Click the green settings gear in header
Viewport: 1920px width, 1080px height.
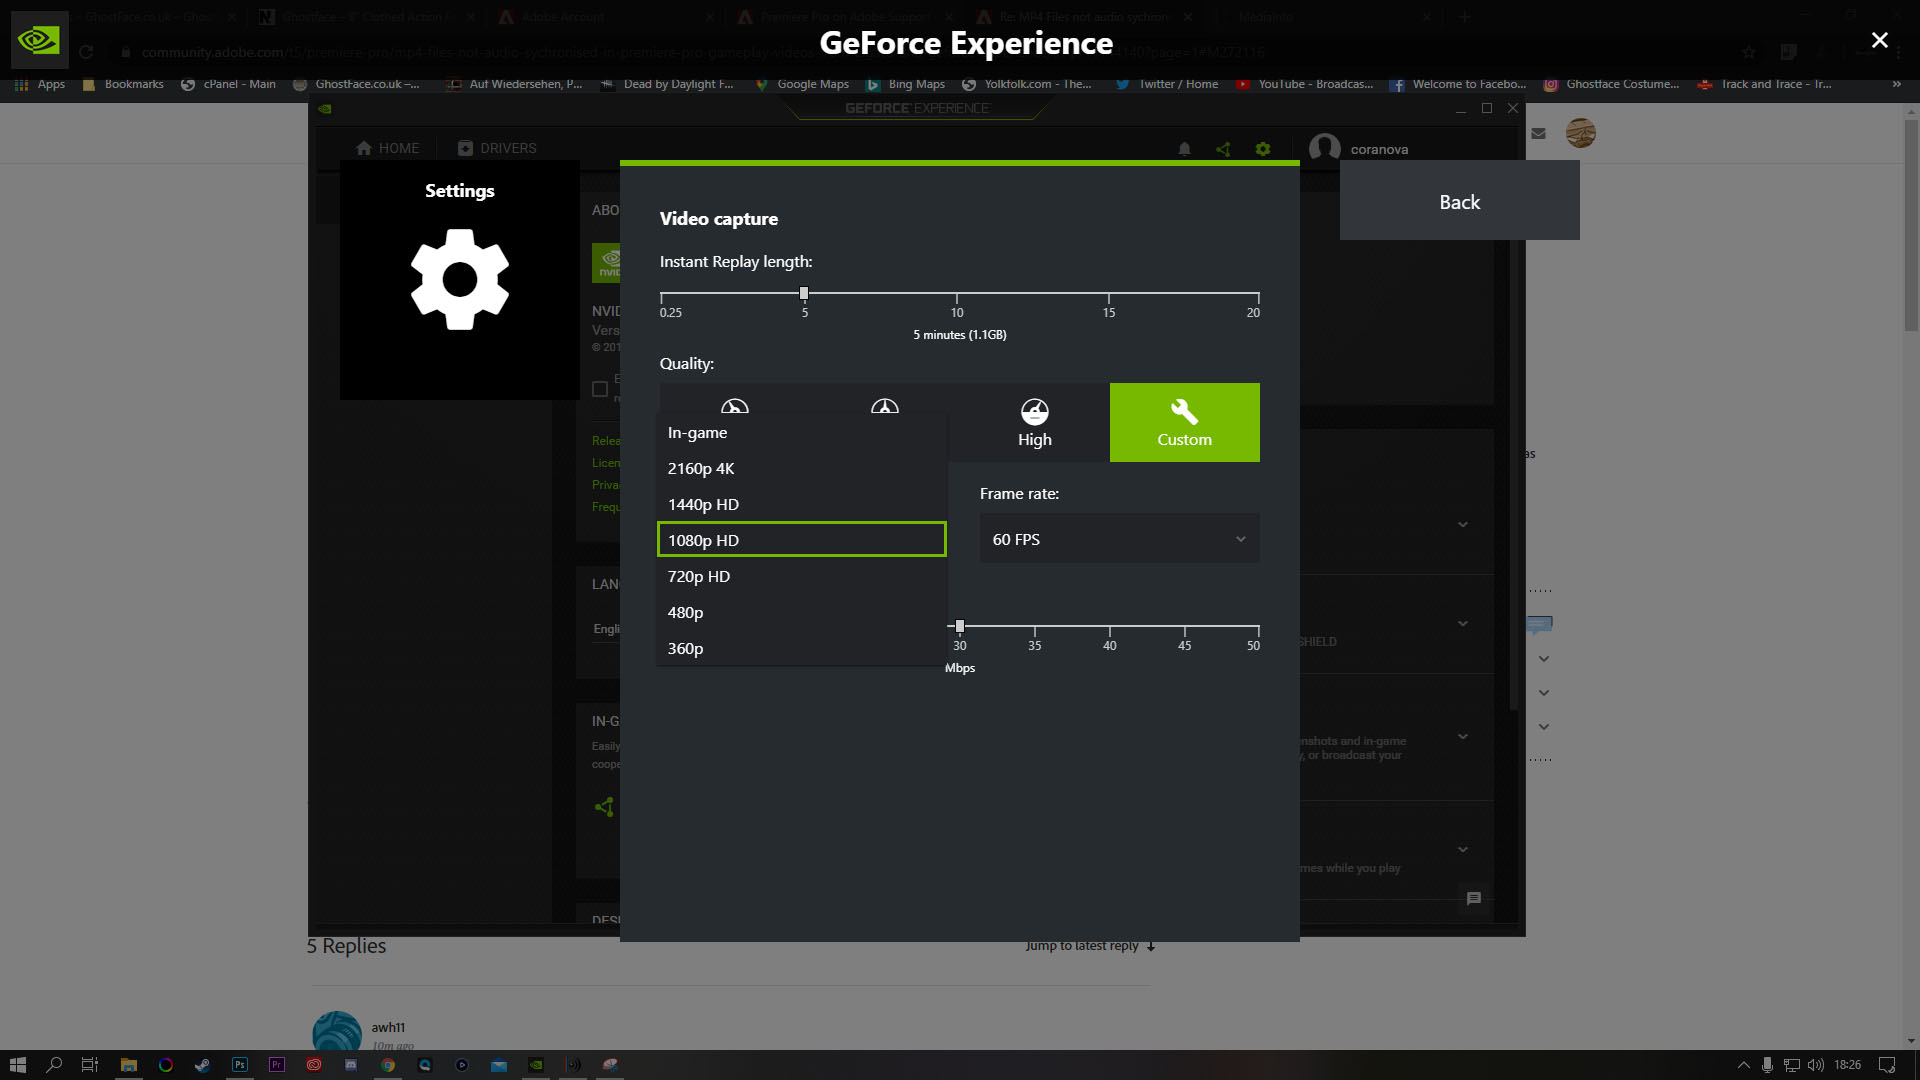[1263, 149]
